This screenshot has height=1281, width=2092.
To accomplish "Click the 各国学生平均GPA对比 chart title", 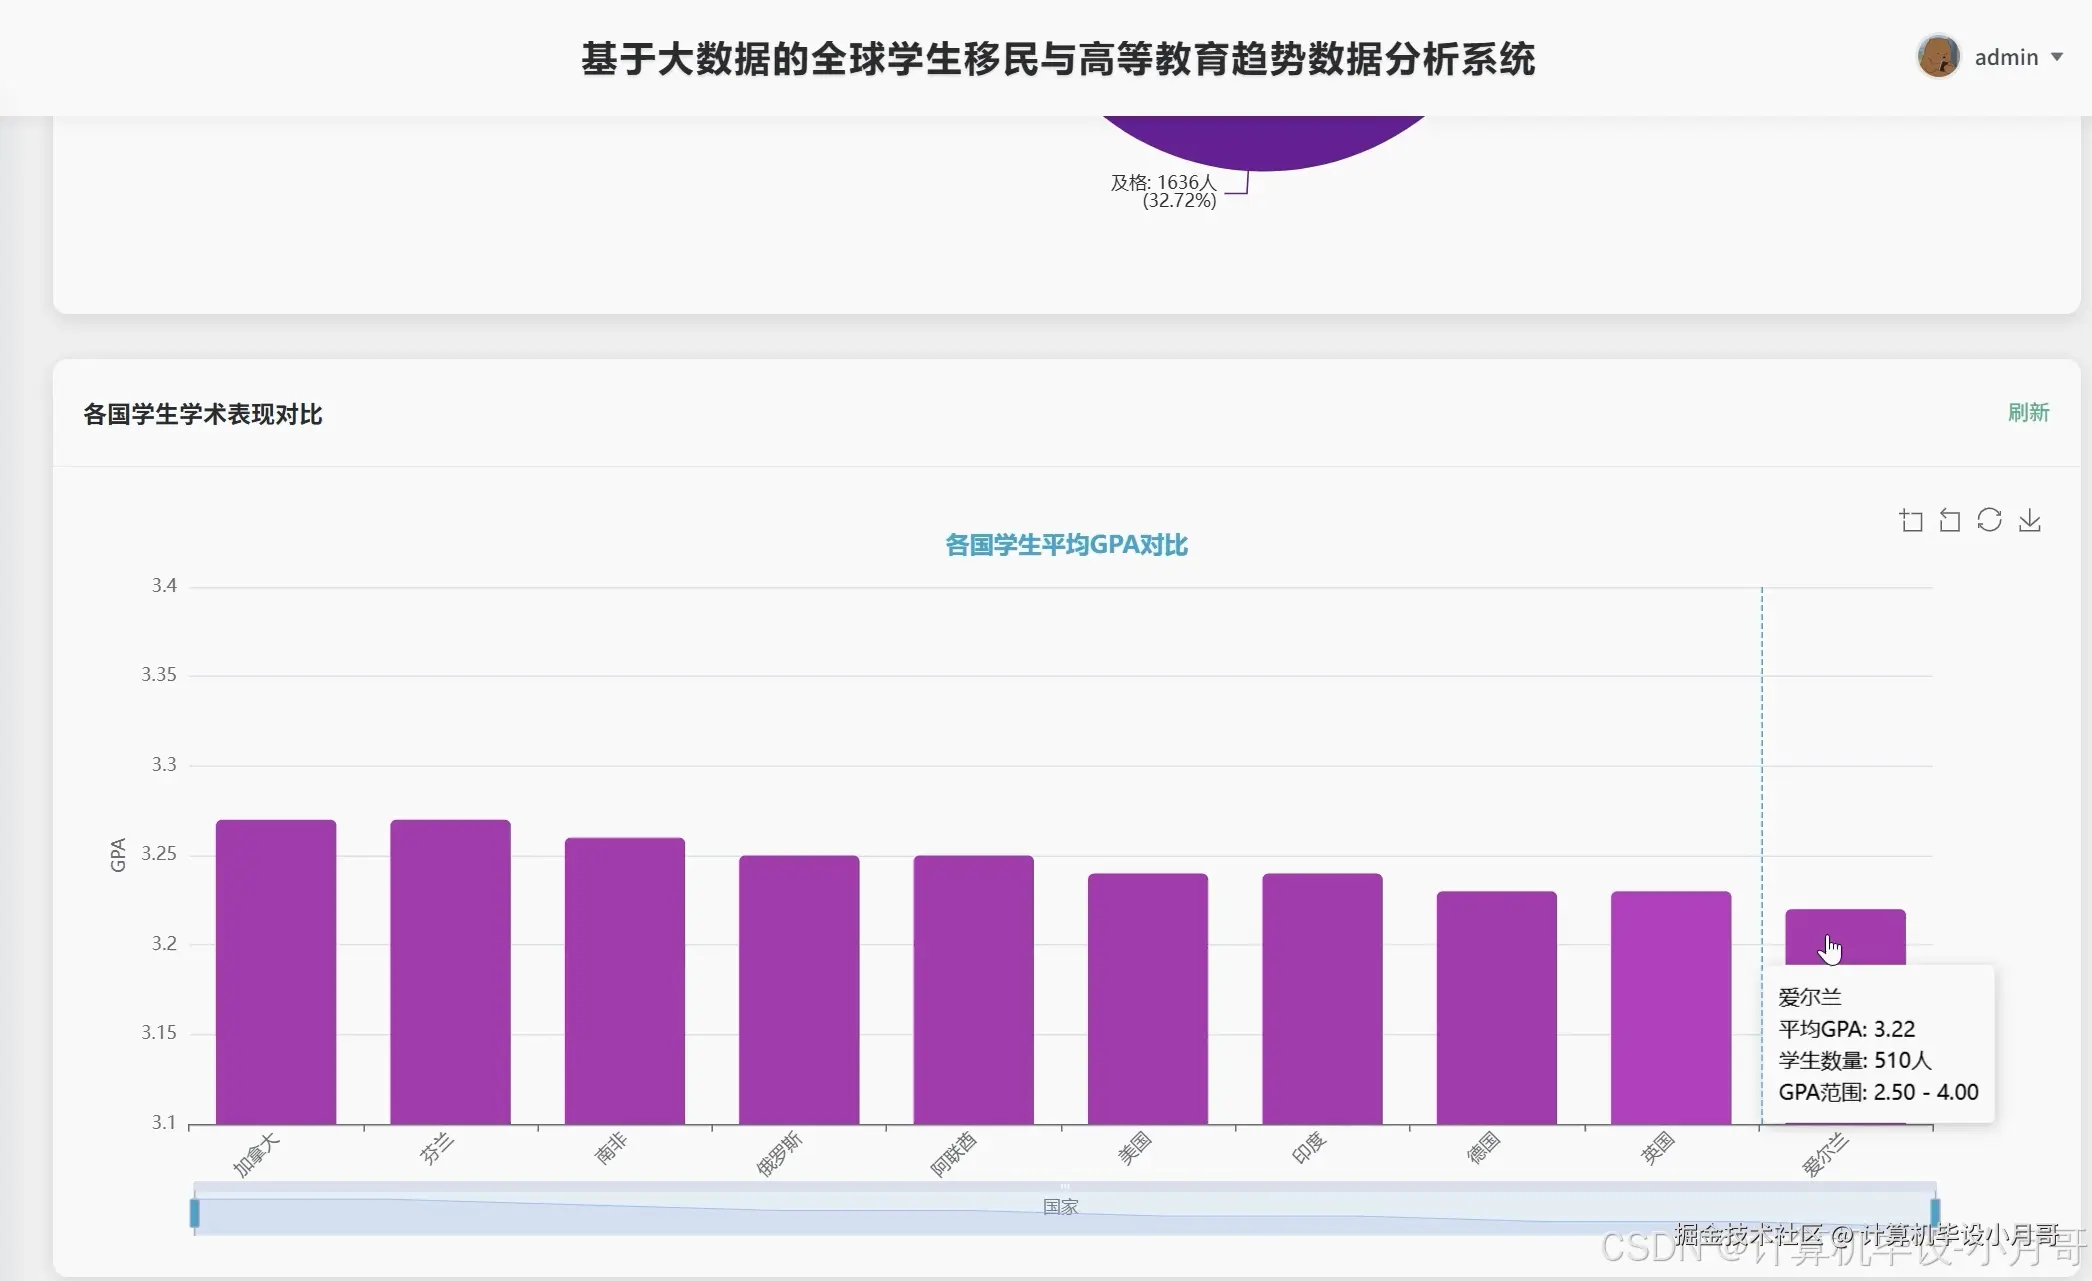I will point(1066,545).
